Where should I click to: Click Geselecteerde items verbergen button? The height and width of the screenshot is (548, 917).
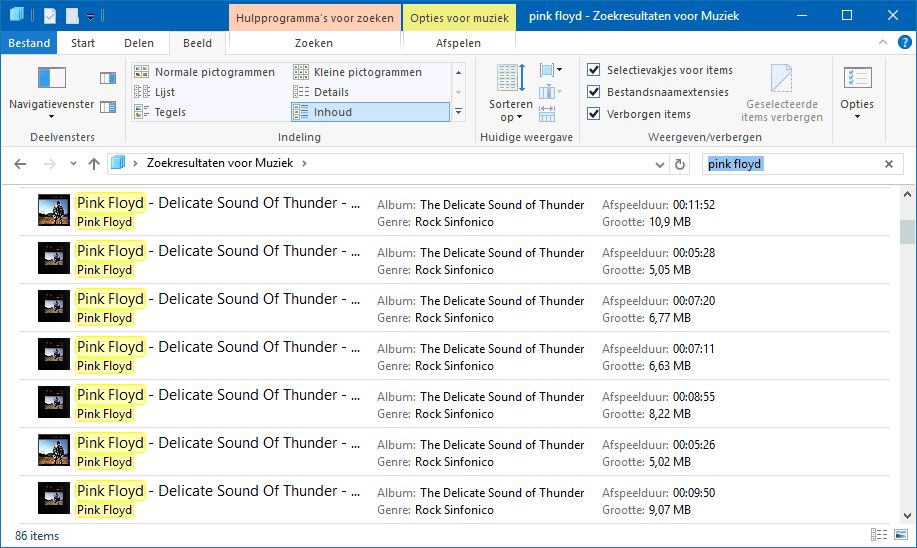point(782,93)
